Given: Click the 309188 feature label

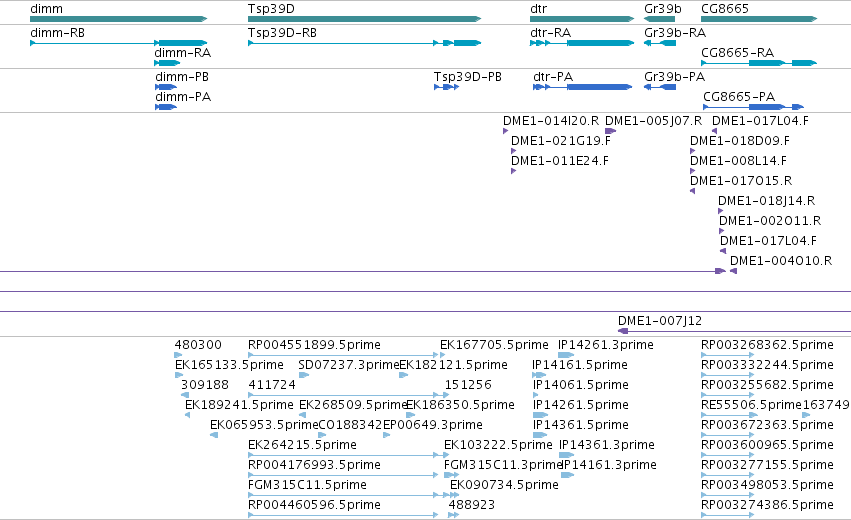Looking at the screenshot, I should point(205,385).
